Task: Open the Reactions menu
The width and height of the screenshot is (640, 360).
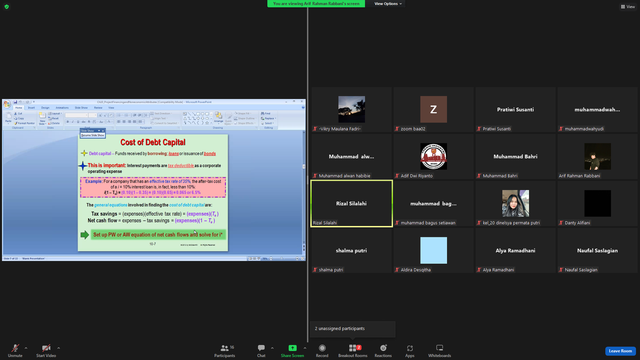Action: (383, 350)
